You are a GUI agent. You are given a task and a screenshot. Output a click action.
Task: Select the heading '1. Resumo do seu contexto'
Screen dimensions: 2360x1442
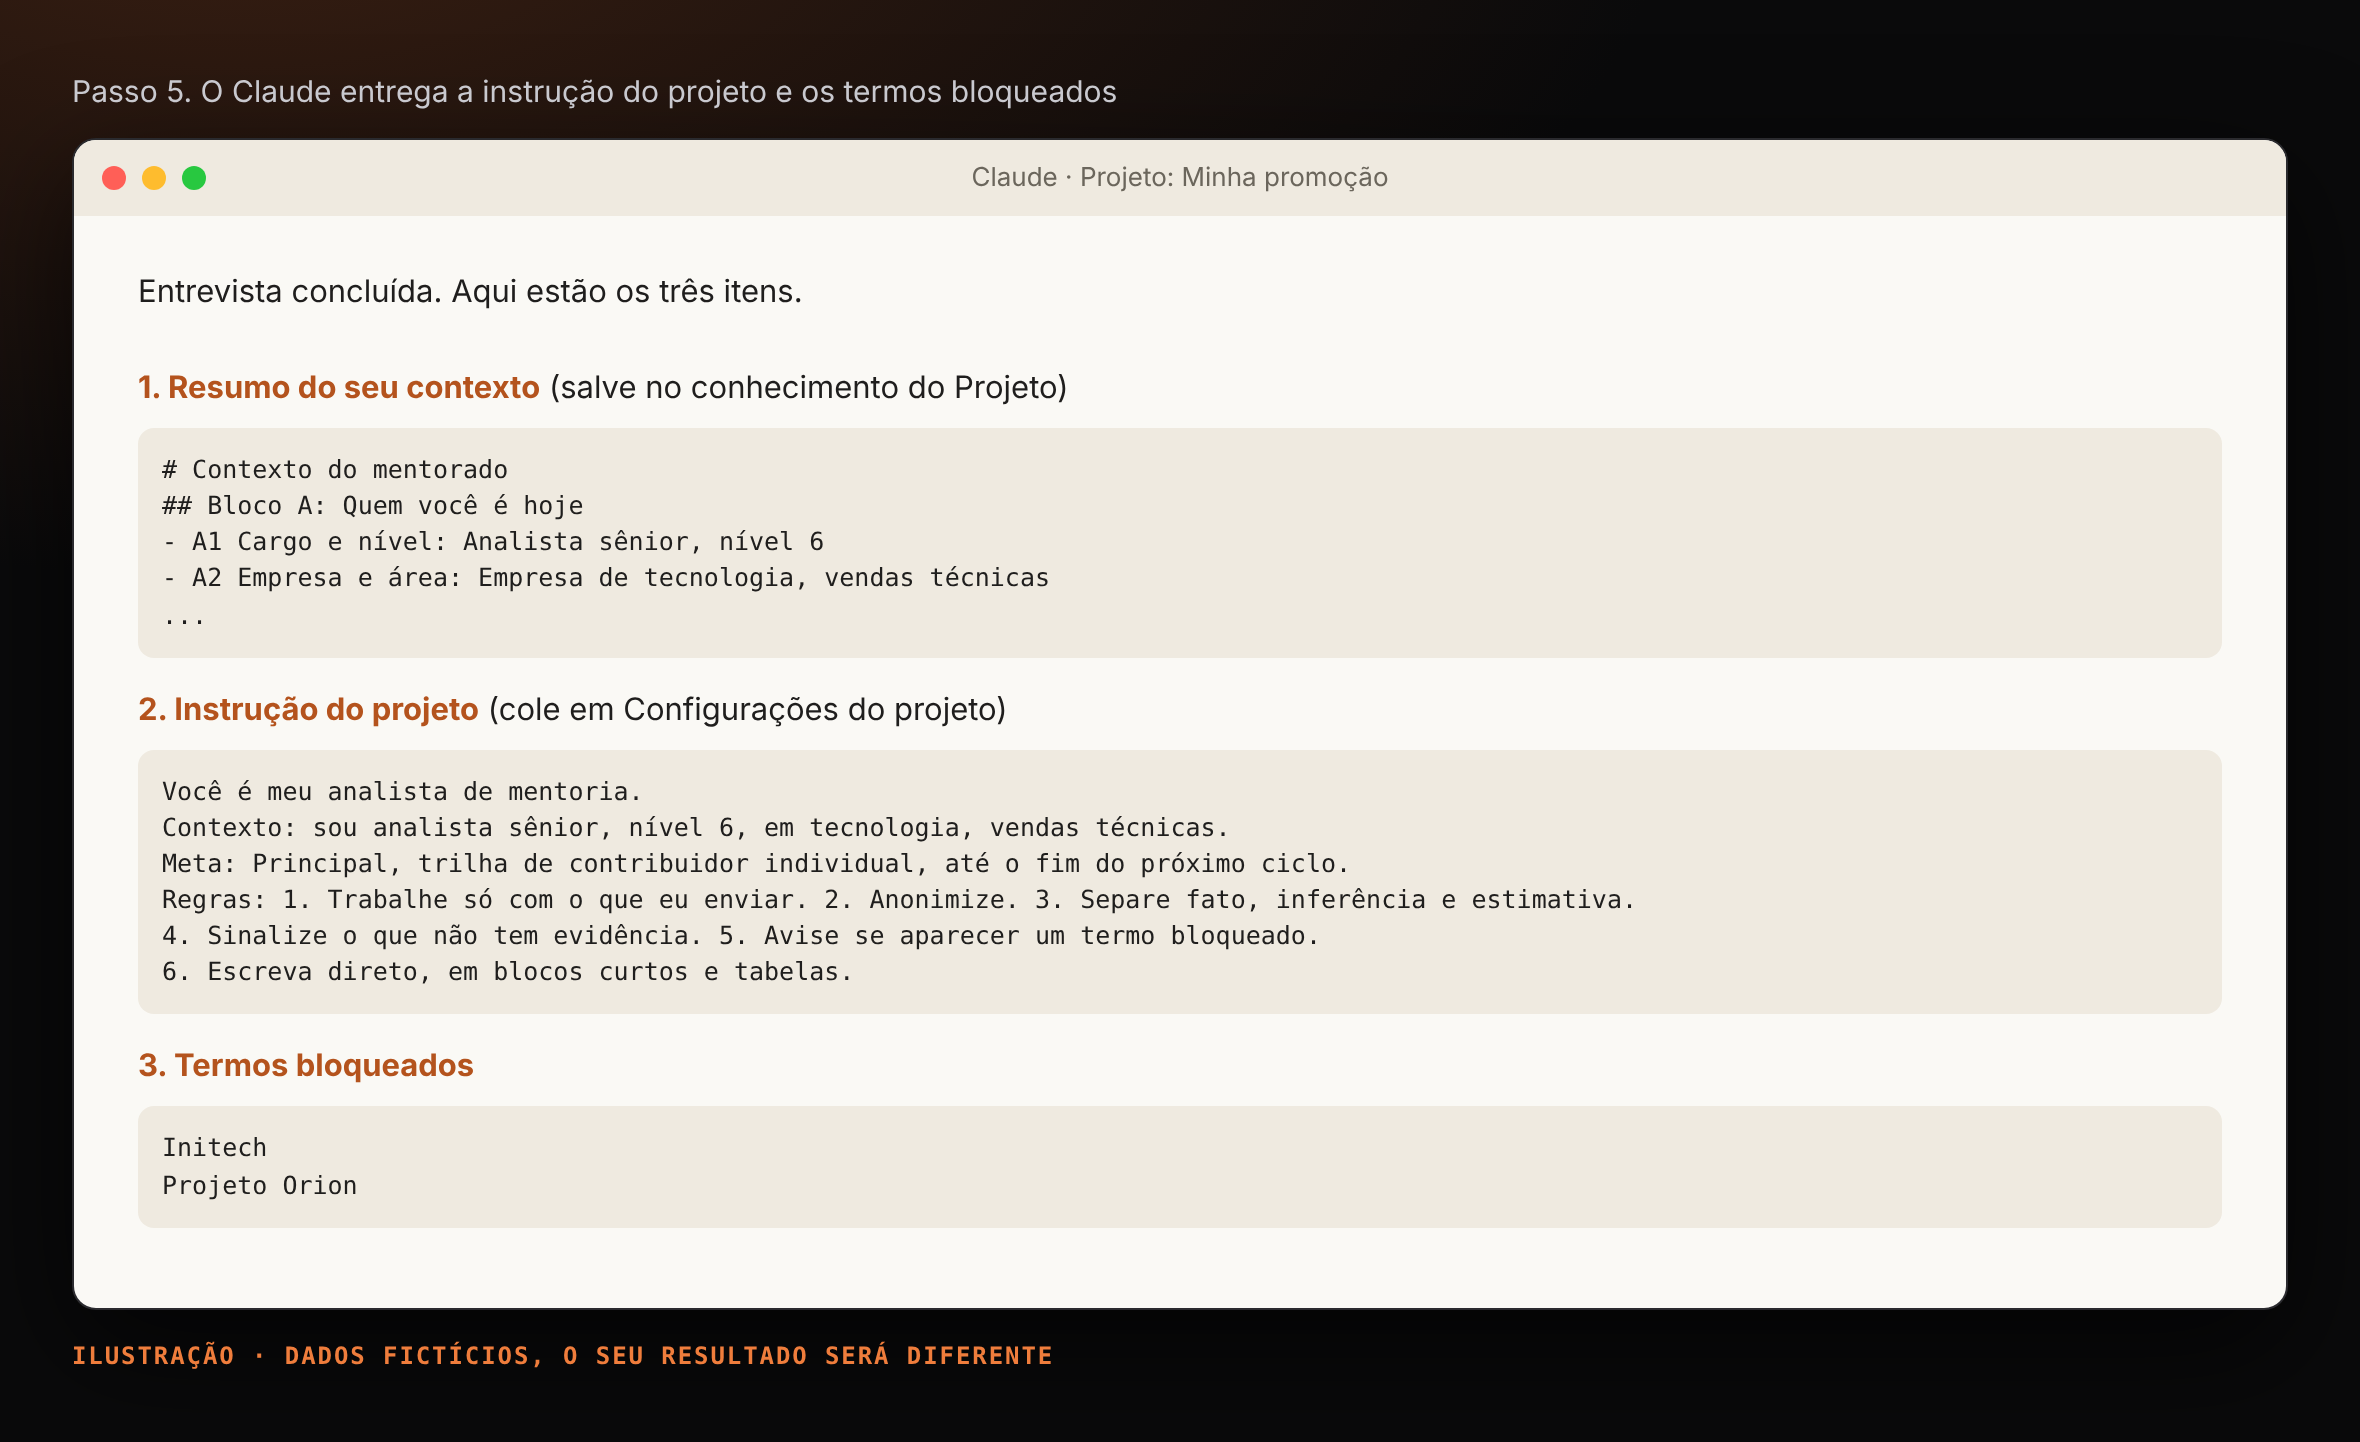[x=339, y=388]
